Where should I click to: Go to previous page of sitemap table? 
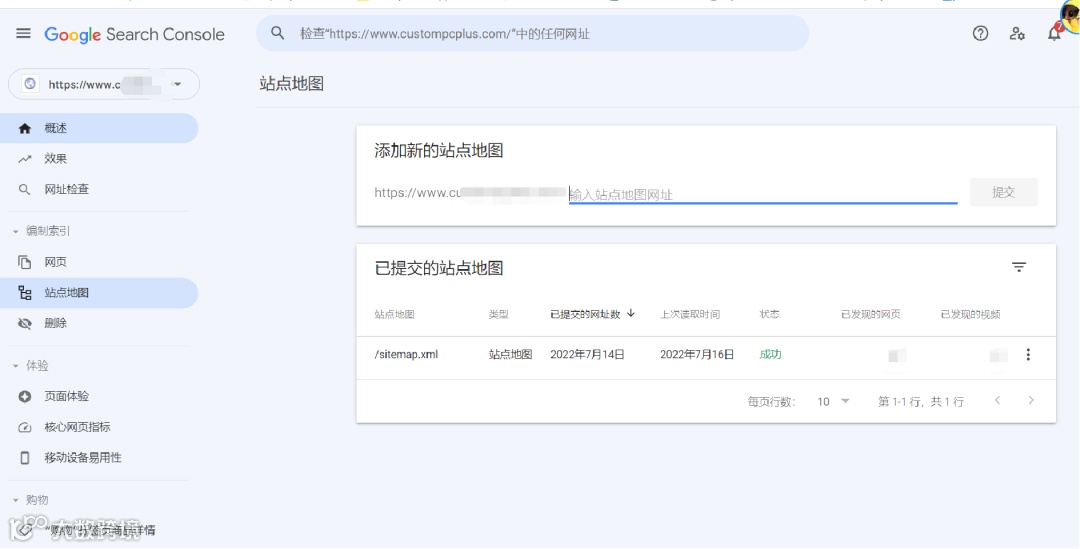pos(997,400)
